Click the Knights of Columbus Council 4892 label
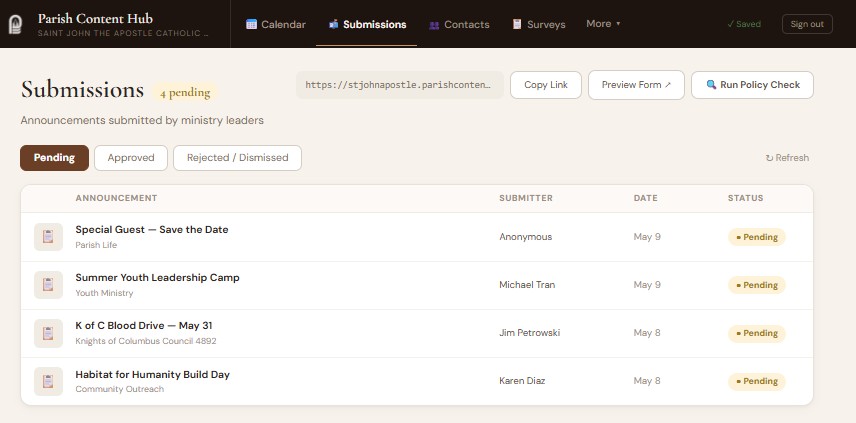The height and width of the screenshot is (423, 856). 146,341
